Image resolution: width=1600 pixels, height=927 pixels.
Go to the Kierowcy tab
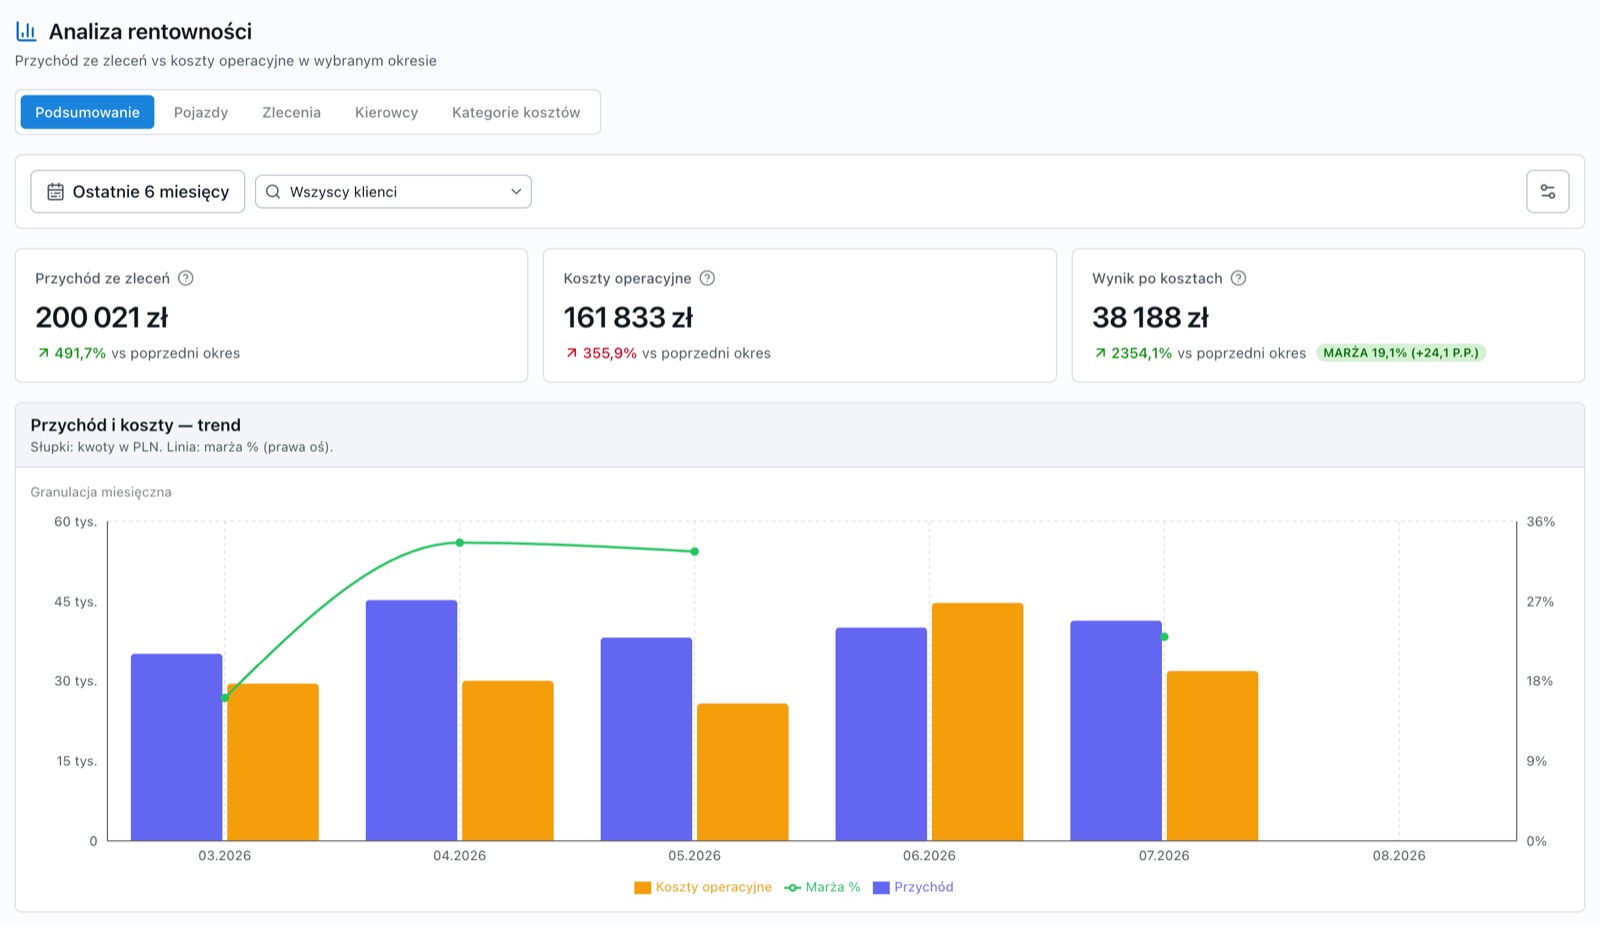coord(386,112)
